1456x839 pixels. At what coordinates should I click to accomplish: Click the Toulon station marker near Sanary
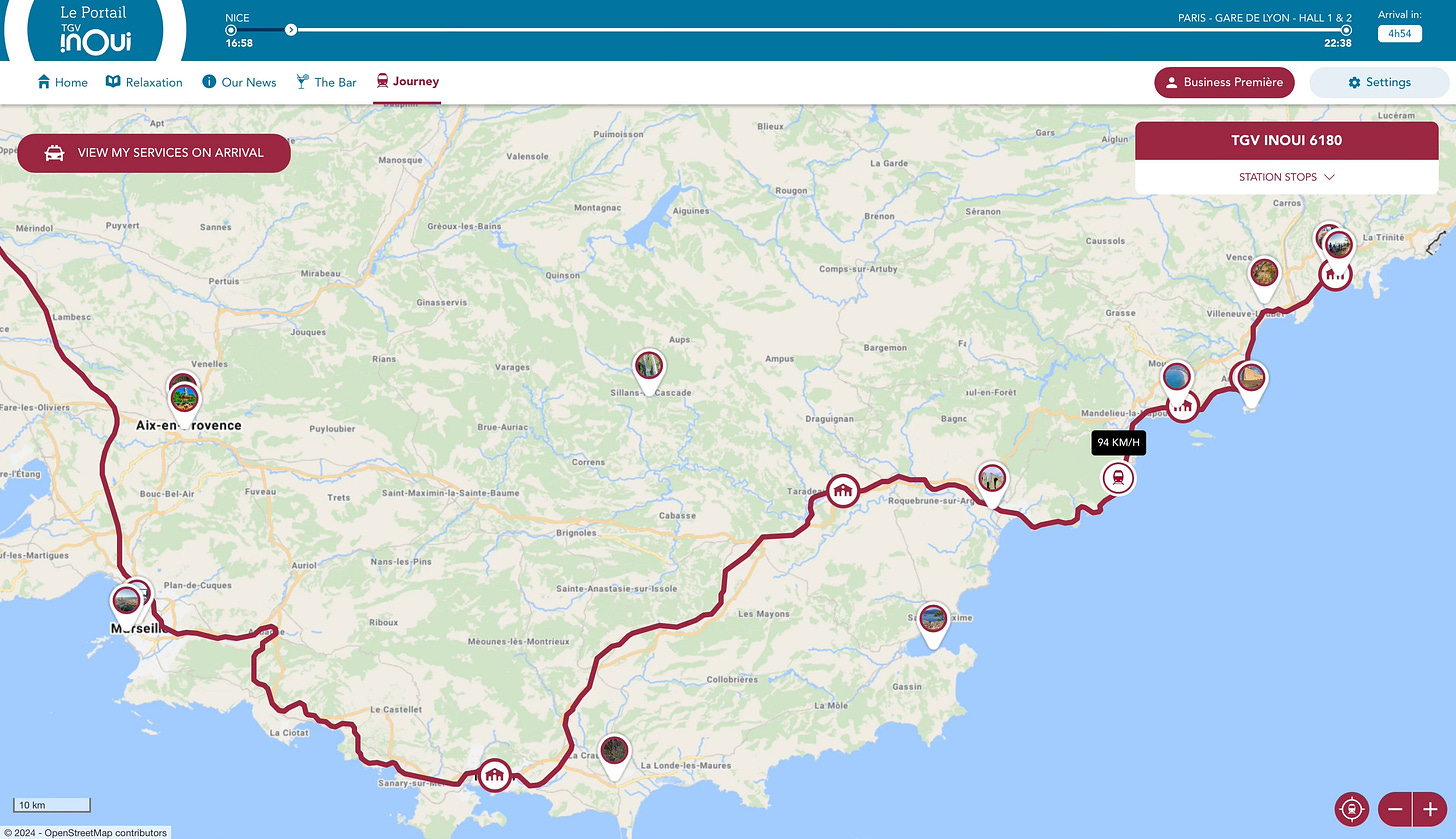[494, 775]
